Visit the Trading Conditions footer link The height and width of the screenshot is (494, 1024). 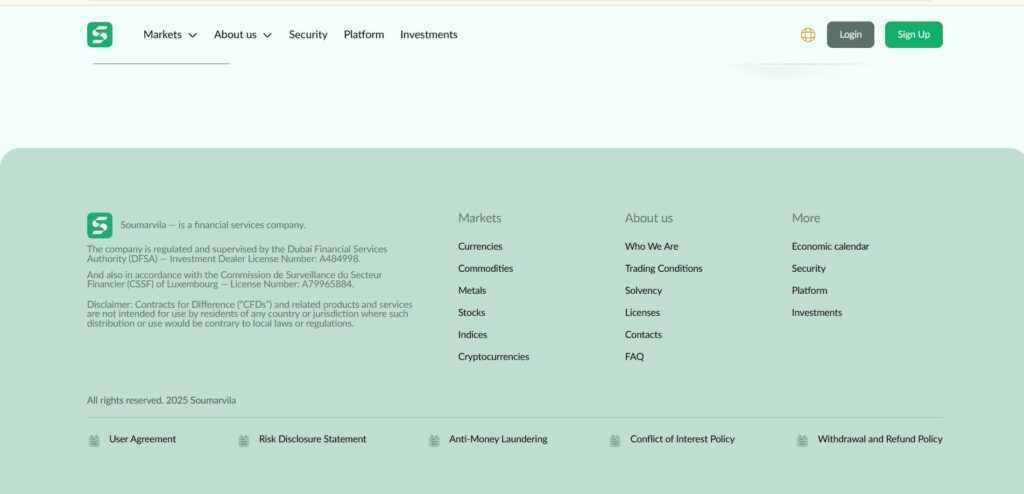pos(663,269)
